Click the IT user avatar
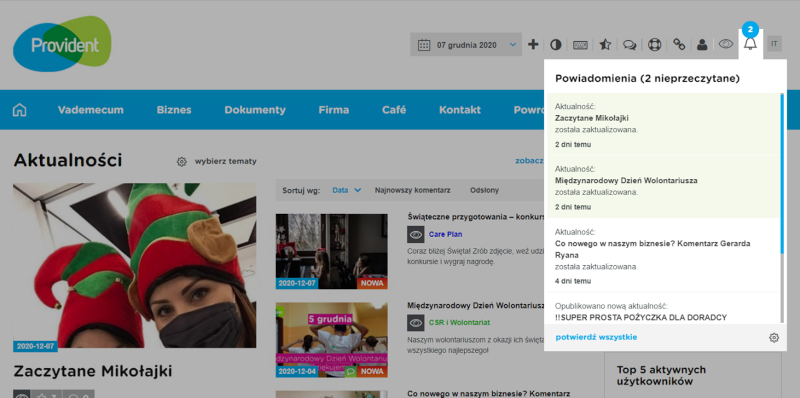 tap(774, 44)
